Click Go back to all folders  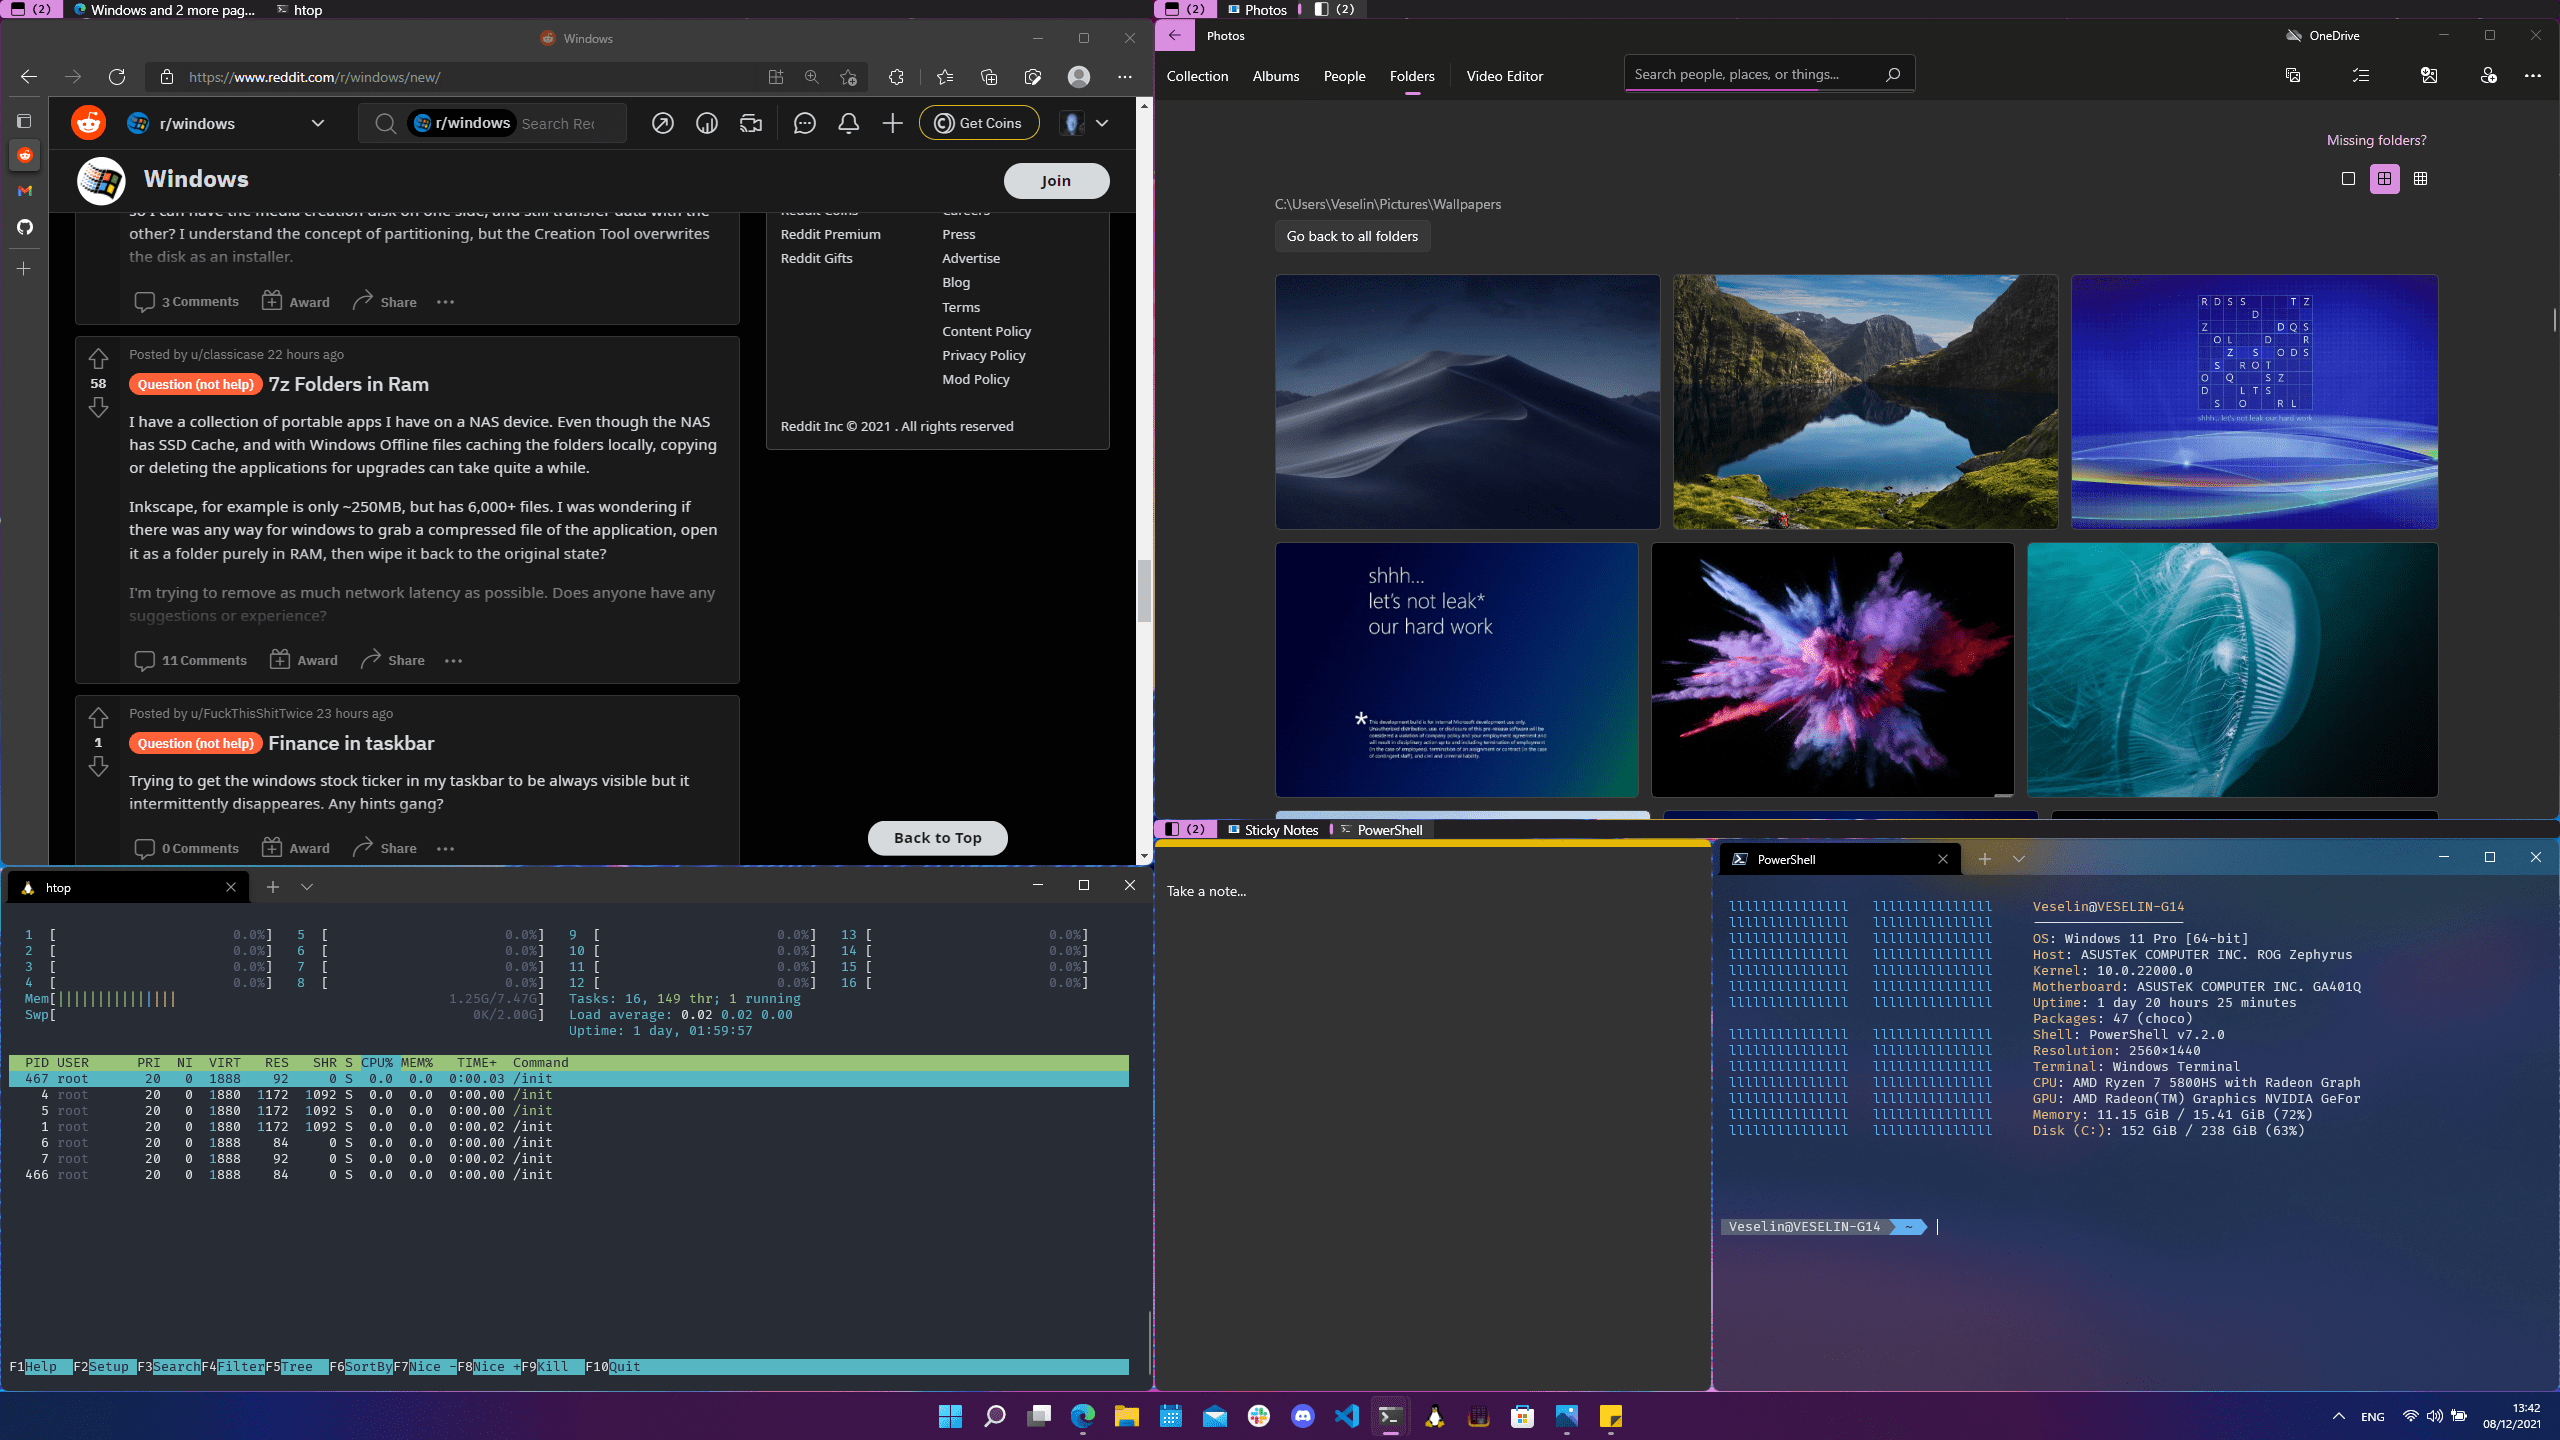click(1352, 236)
